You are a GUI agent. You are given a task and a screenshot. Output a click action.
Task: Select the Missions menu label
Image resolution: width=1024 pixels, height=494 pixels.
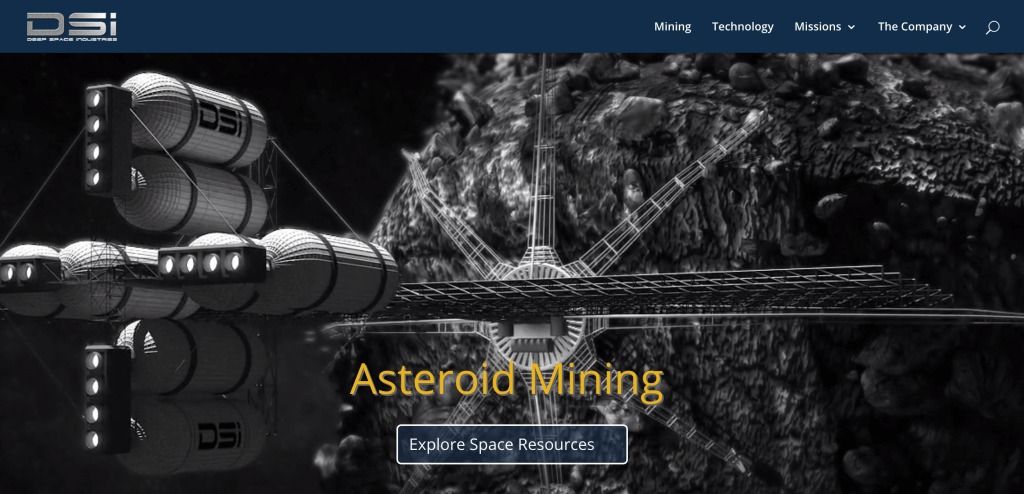pos(817,27)
